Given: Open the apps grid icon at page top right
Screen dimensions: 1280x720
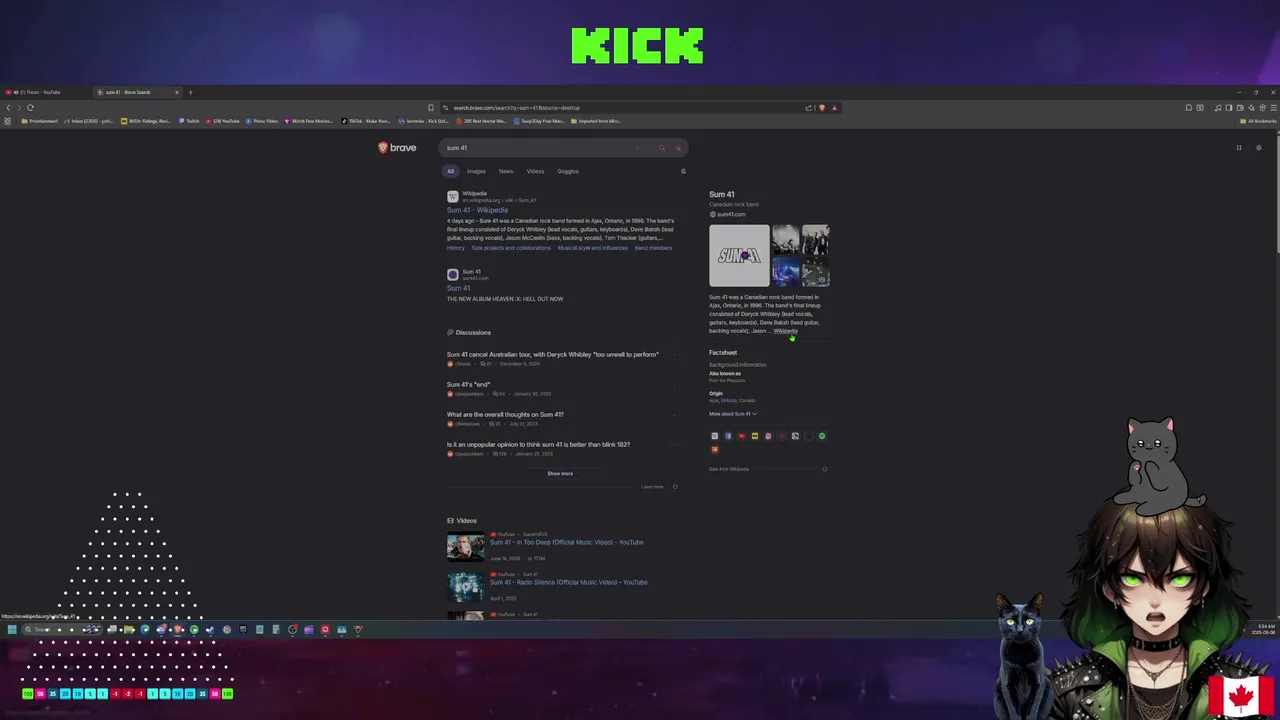Looking at the screenshot, I should tap(1238, 148).
